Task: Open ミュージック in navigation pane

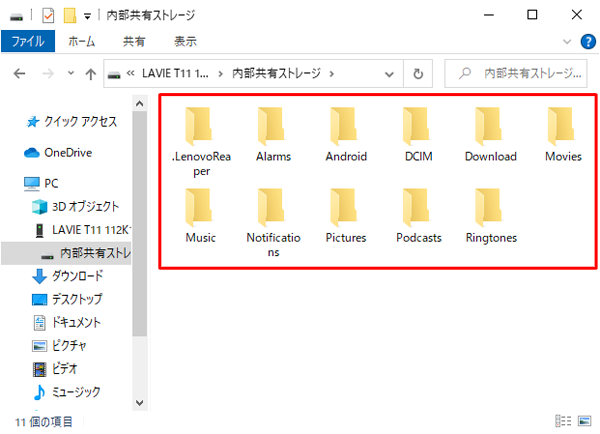Action: point(67,392)
